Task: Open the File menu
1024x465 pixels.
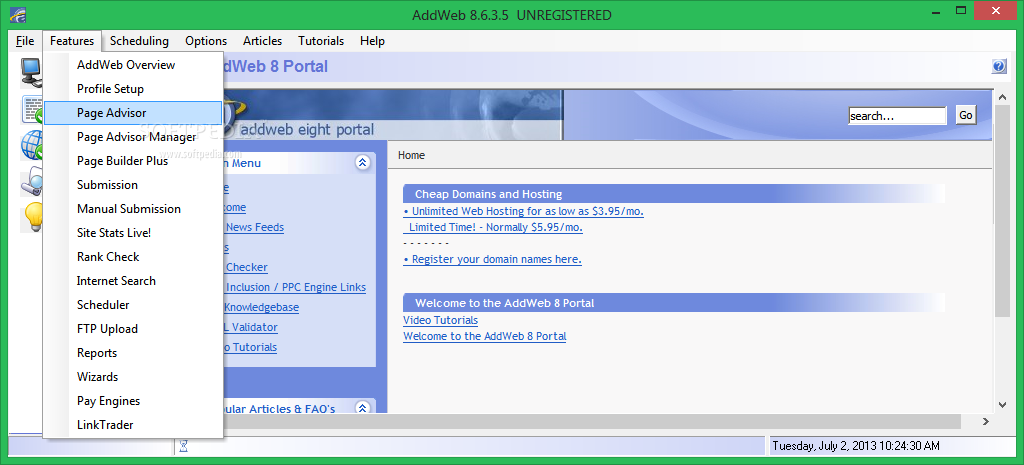Action: pyautogui.click(x=25, y=40)
